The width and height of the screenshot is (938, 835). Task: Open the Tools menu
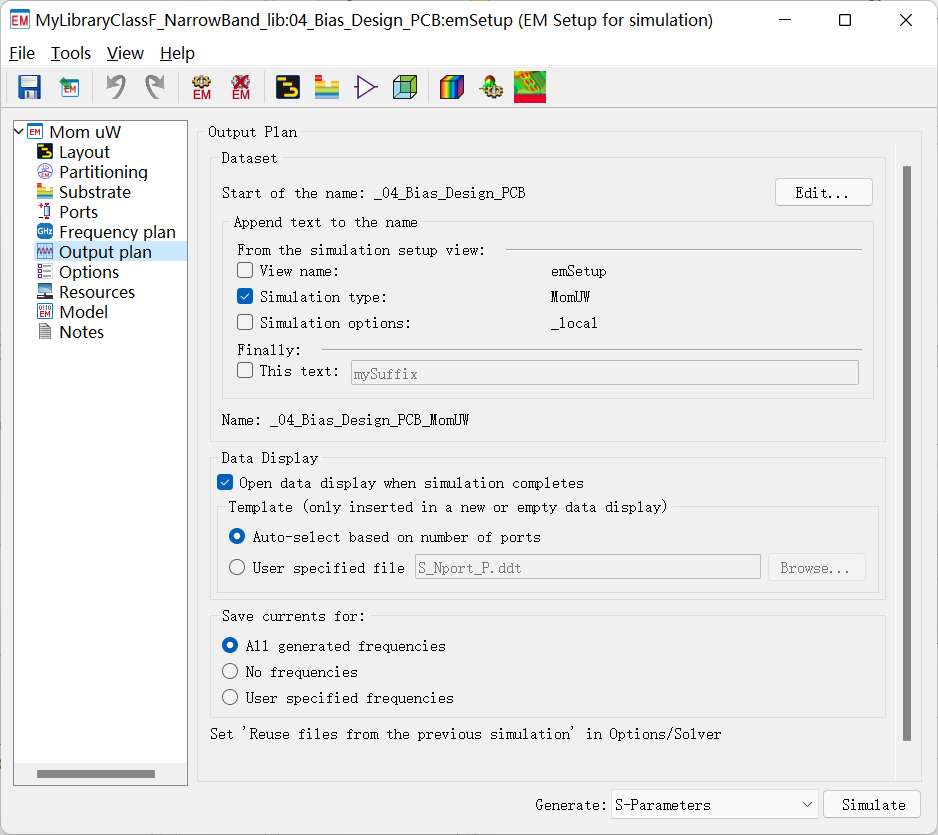71,53
